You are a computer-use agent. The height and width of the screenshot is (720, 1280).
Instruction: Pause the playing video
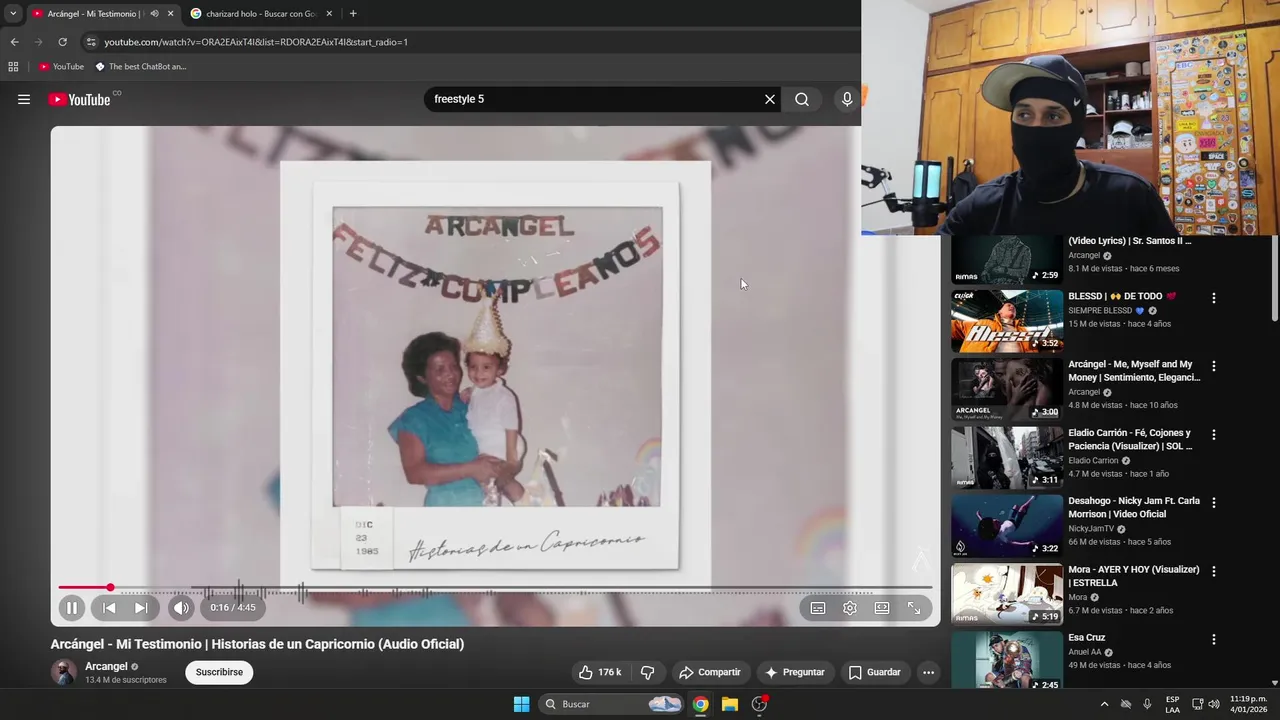tap(72, 607)
